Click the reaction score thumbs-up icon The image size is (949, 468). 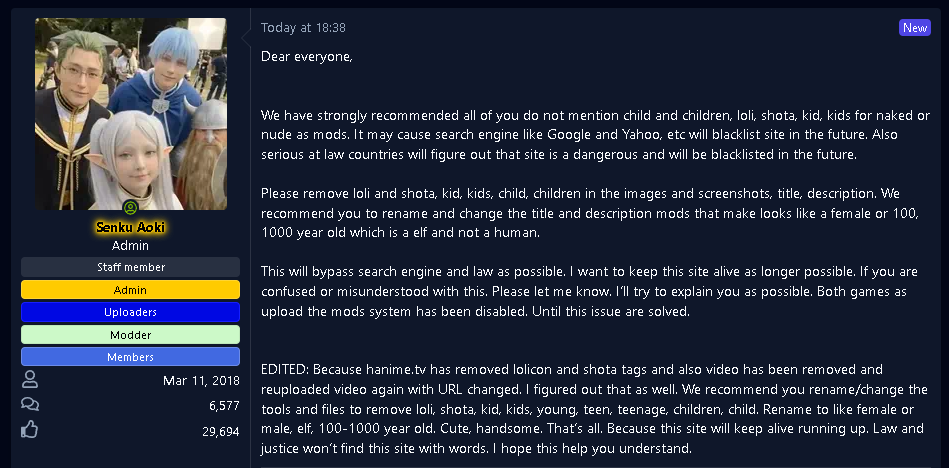(x=30, y=431)
